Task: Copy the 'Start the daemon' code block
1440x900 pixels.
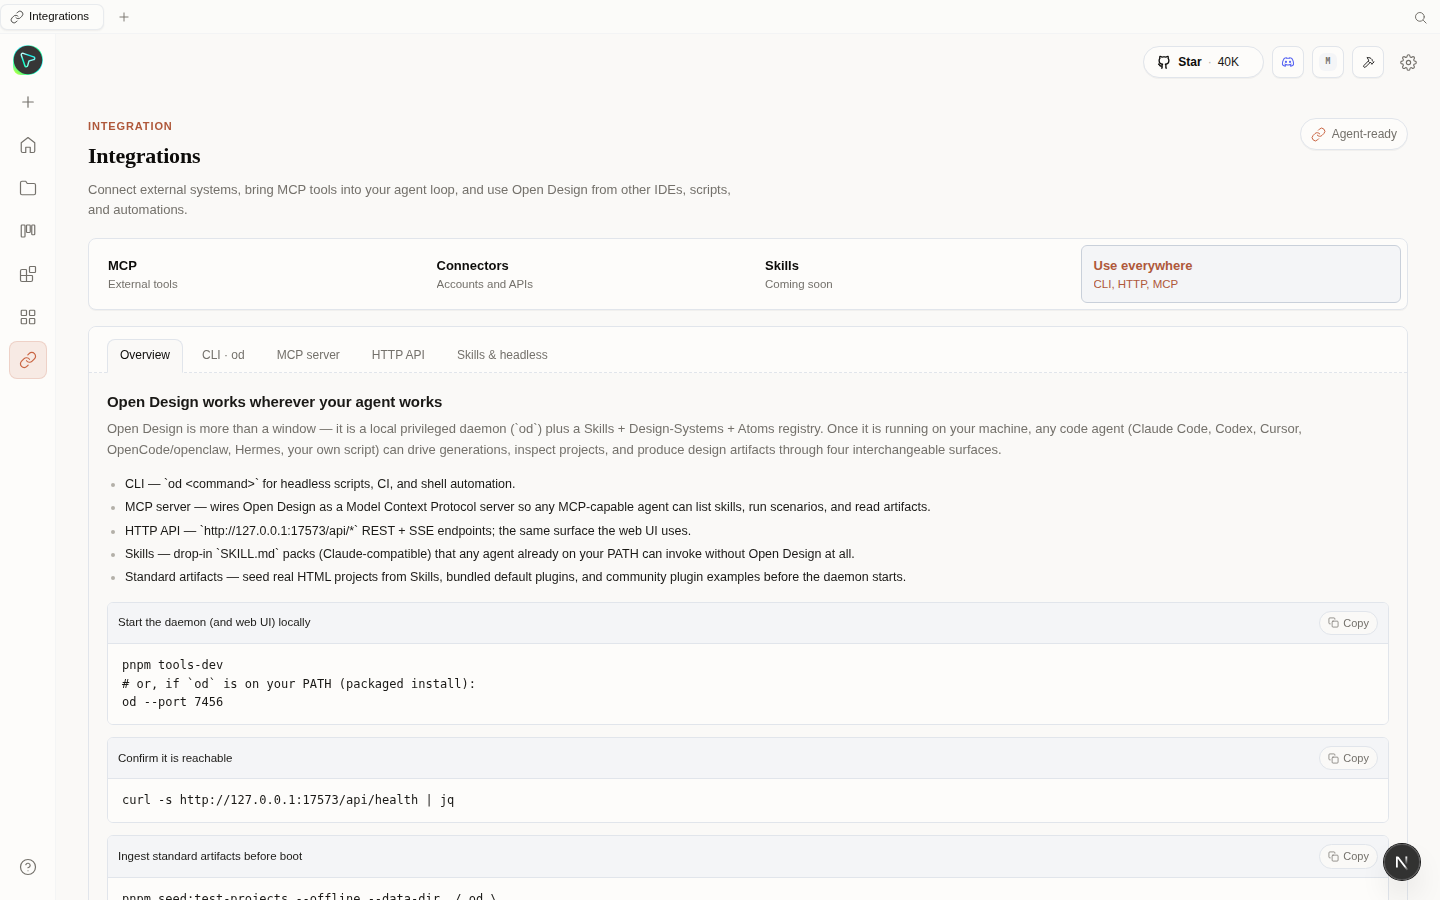Action: coord(1348,623)
